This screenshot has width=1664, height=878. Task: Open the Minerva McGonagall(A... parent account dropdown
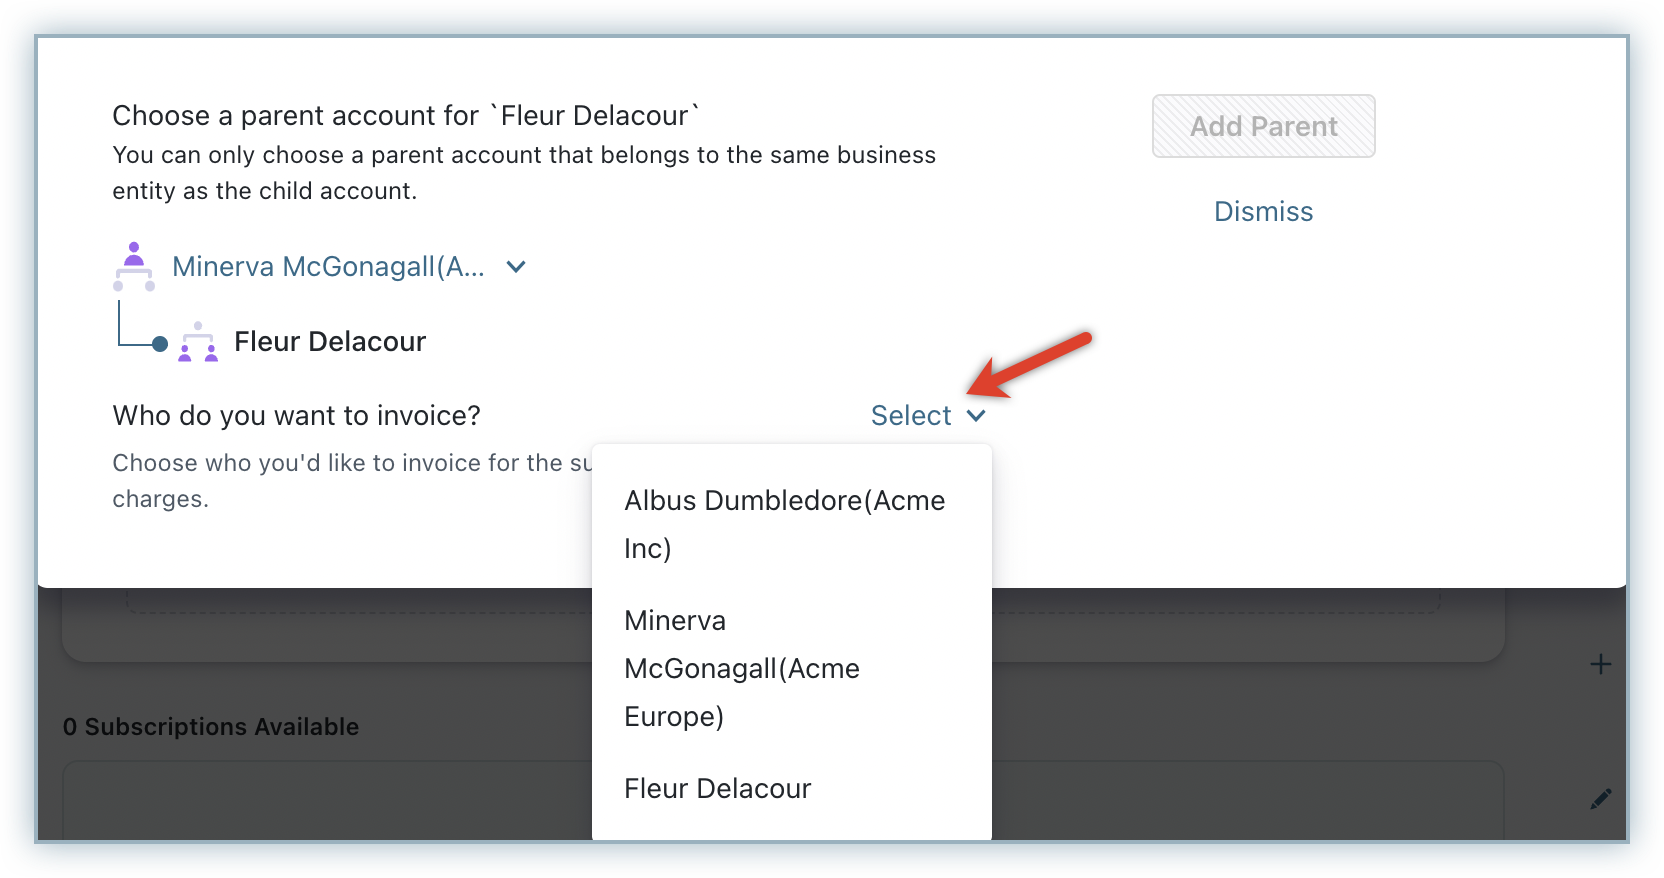[x=328, y=267]
